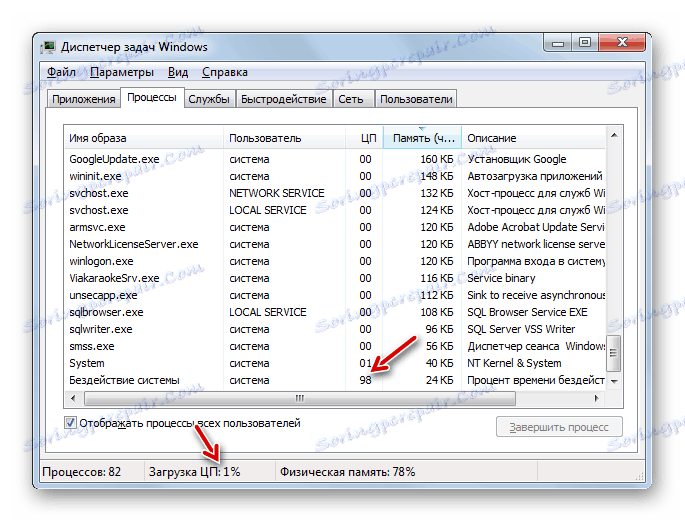Sort by ЦП column header
Viewport: 685px width, 522px height.
point(364,138)
